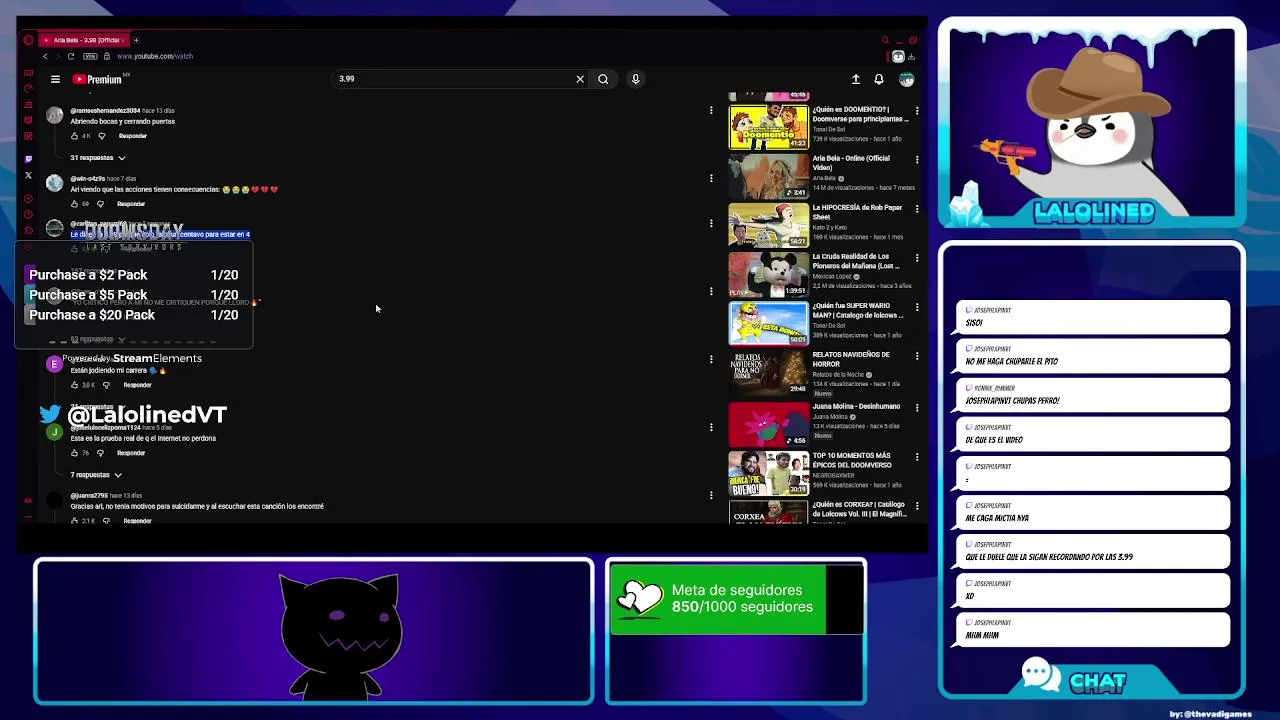The width and height of the screenshot is (1280, 720).
Task: Open the YouTube hamburger guide menu
Action: click(x=55, y=79)
